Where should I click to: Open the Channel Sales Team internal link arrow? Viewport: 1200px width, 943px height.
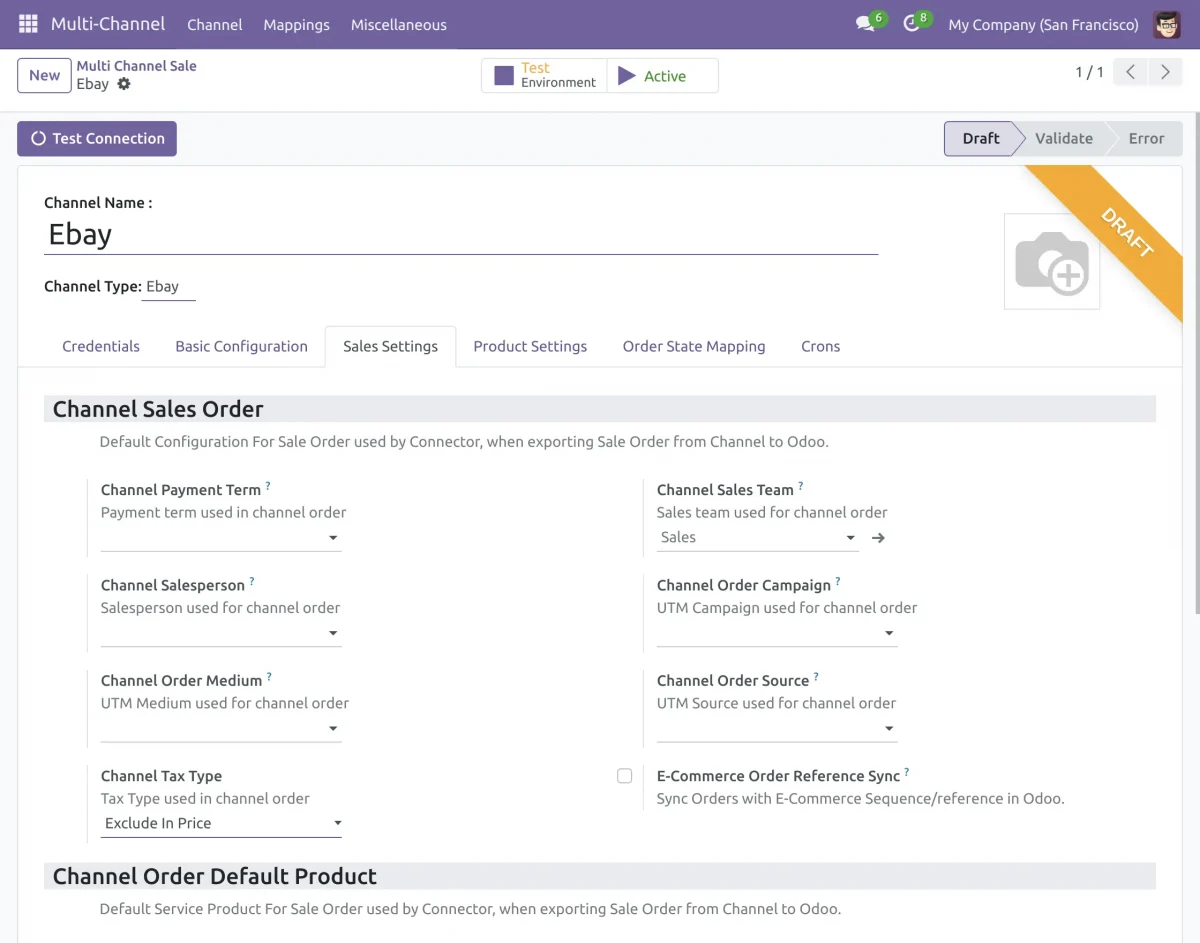coord(877,537)
